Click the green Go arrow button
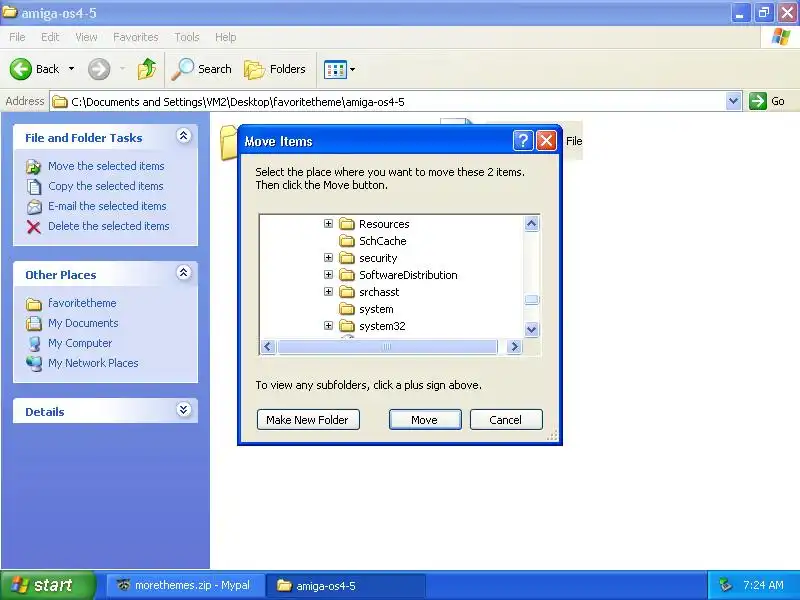The height and width of the screenshot is (600, 800). pos(758,101)
